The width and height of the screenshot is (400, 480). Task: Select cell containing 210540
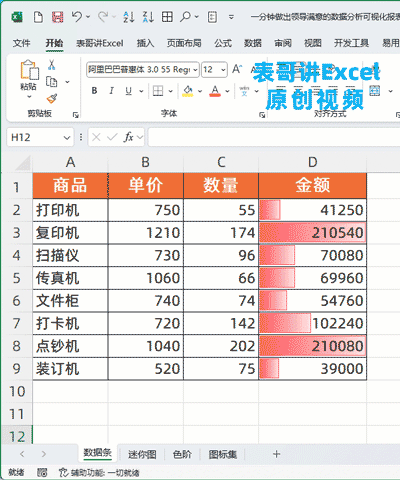313,233
